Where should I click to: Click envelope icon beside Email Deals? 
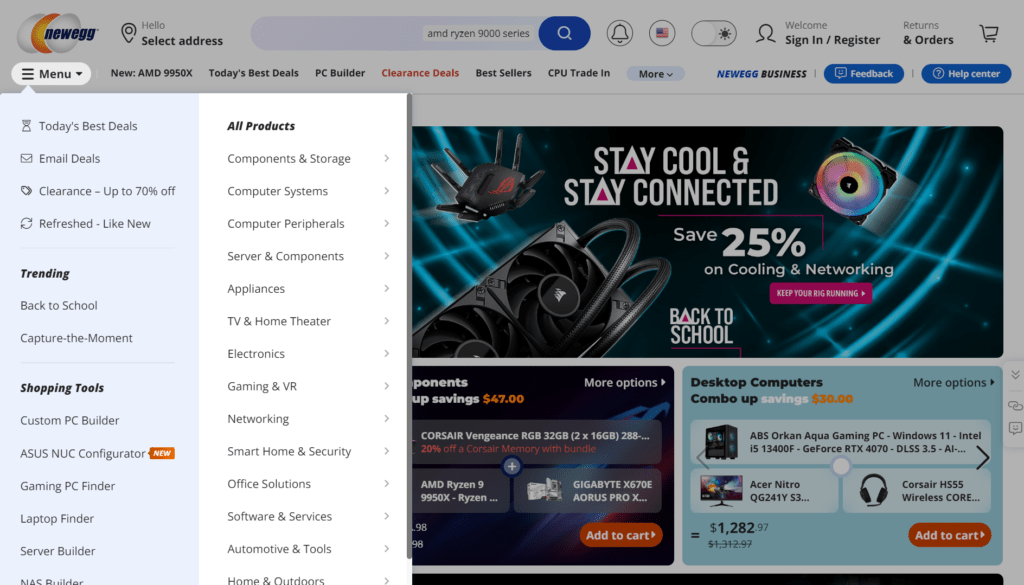coord(26,159)
